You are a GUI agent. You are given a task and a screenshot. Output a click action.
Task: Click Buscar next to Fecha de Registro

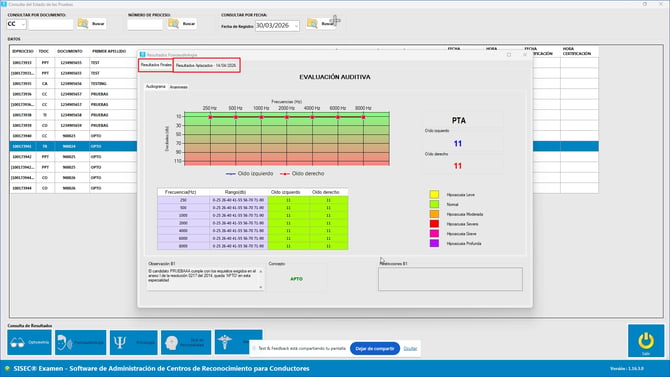pyautogui.click(x=321, y=24)
